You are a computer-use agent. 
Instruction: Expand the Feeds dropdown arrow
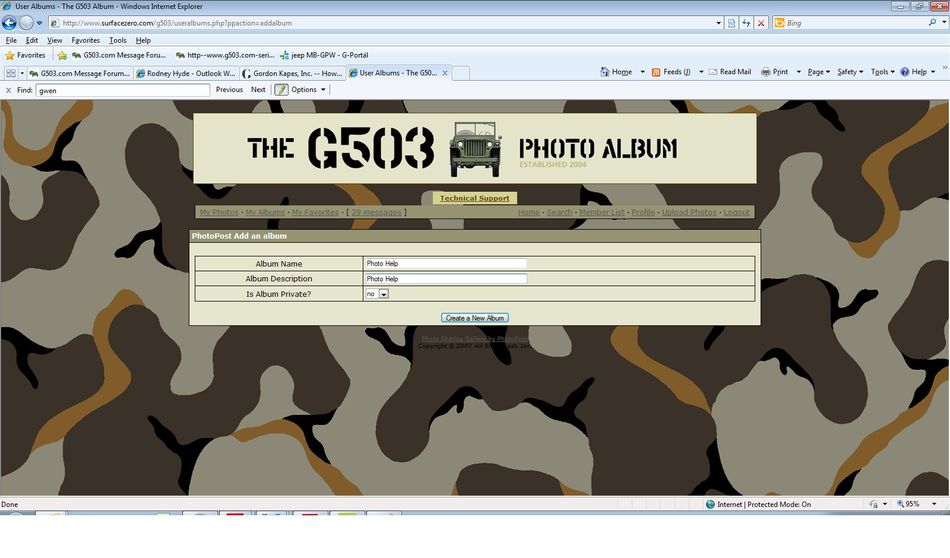701,71
